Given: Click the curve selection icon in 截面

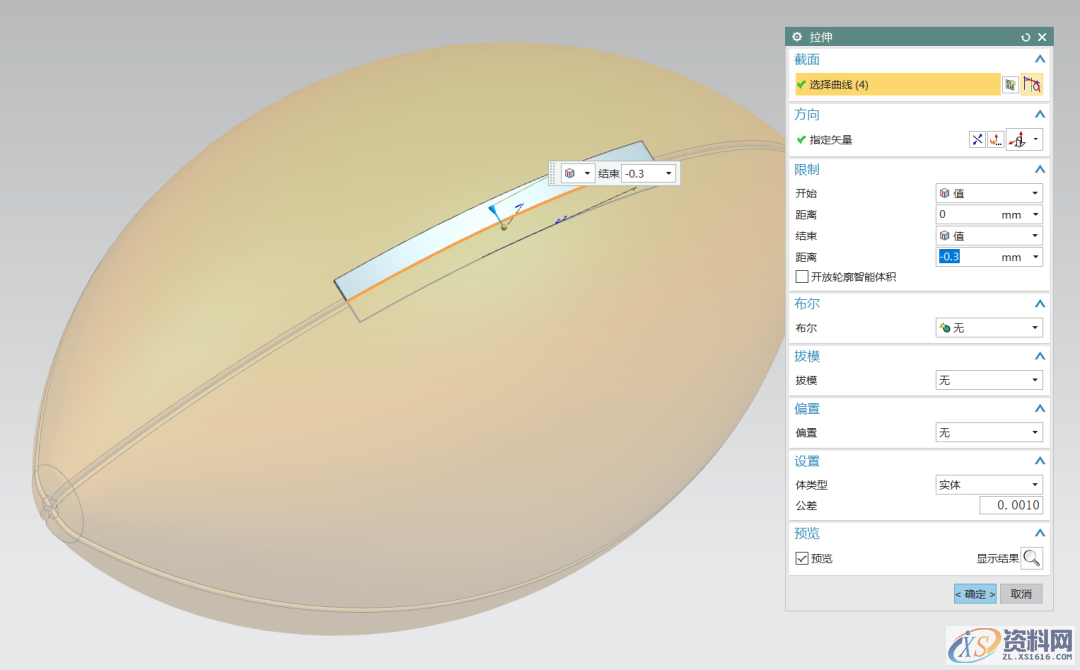Looking at the screenshot, I should 1031,85.
